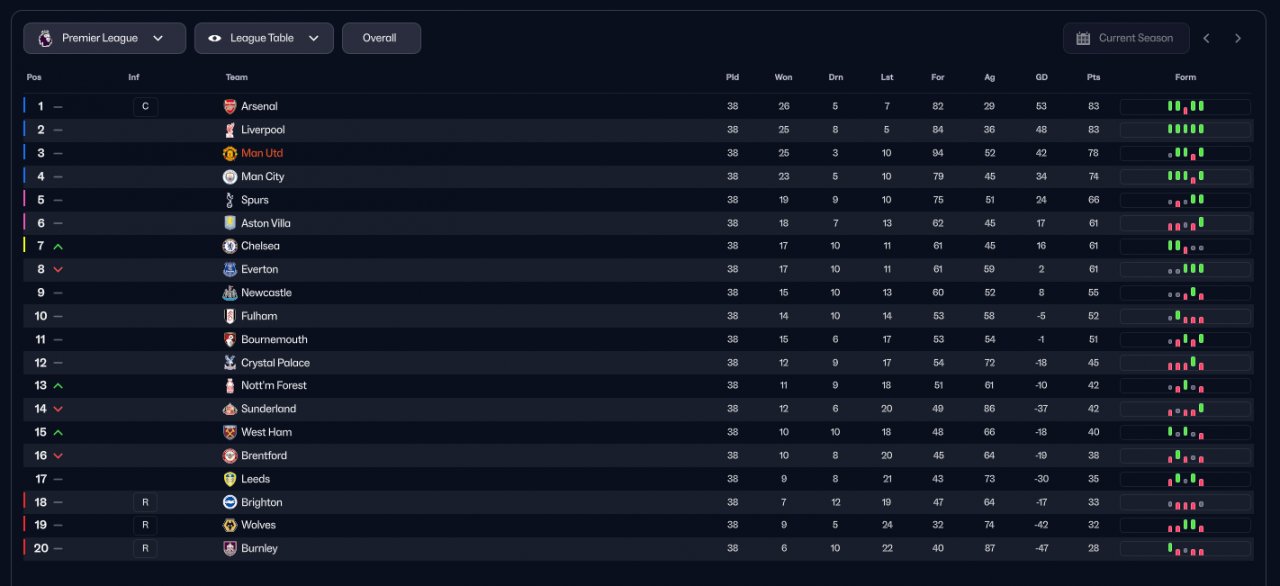Open the Man Utd team link
1280x586 pixels.
[x=262, y=153]
